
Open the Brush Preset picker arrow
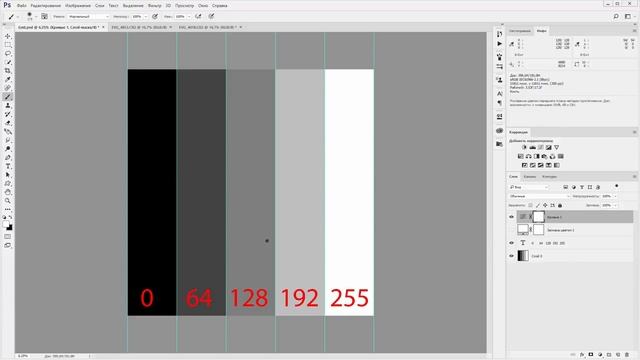[36, 17]
